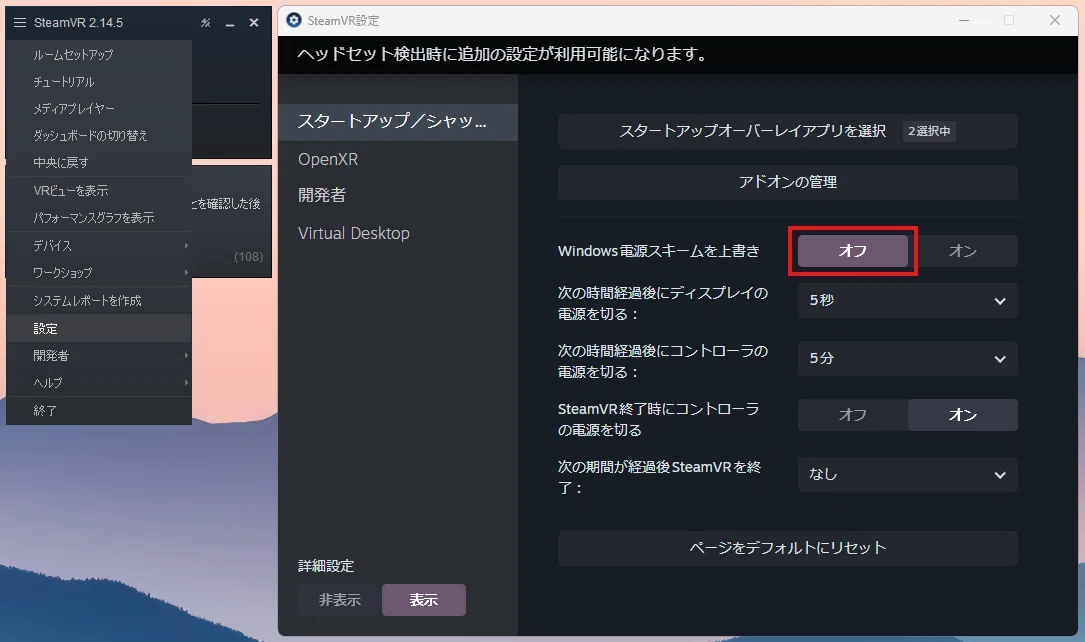Click the headset status icon in SteamVR title bar

coord(206,23)
